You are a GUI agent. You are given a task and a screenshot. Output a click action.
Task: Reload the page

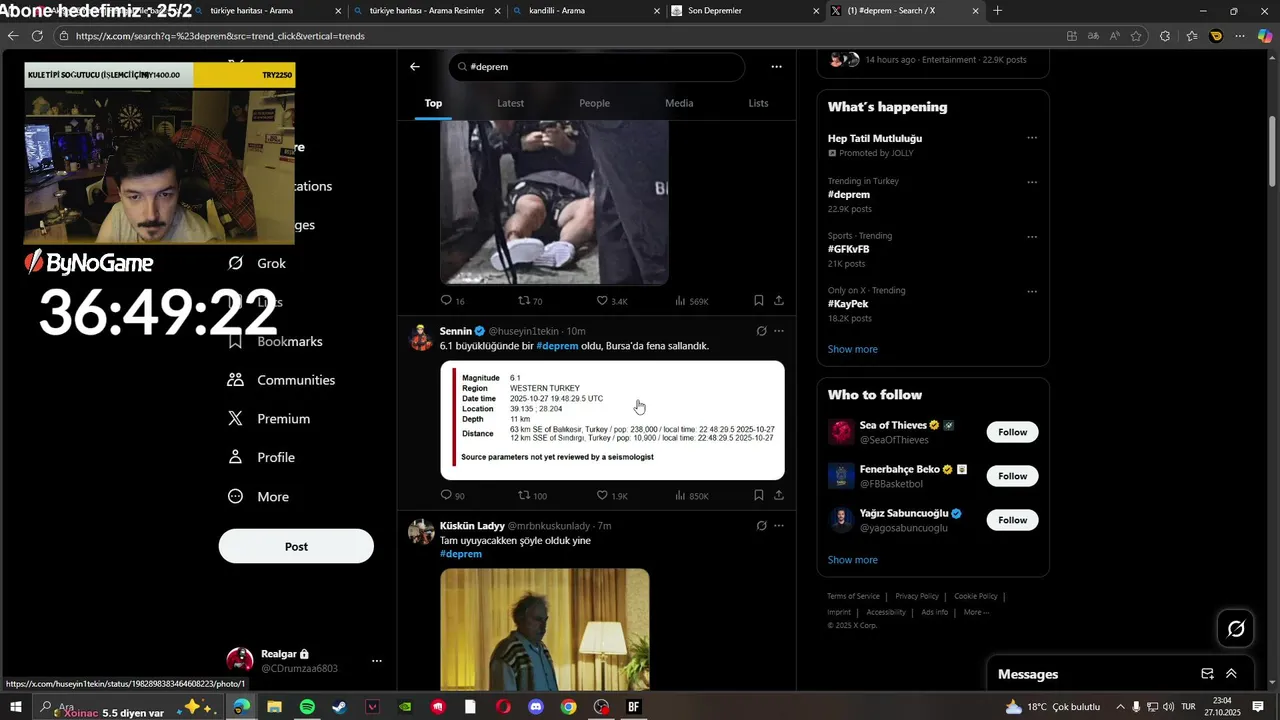pyautogui.click(x=37, y=36)
